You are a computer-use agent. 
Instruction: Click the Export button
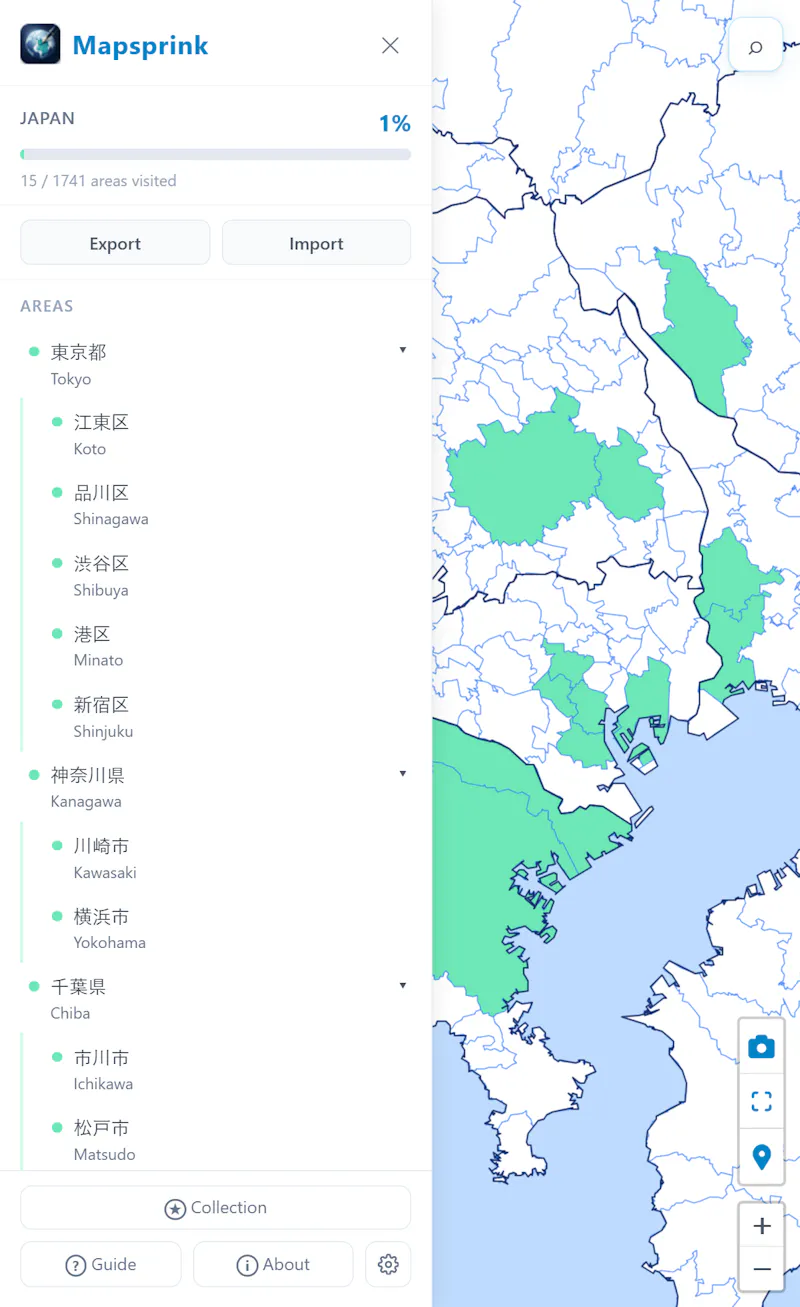(x=115, y=243)
